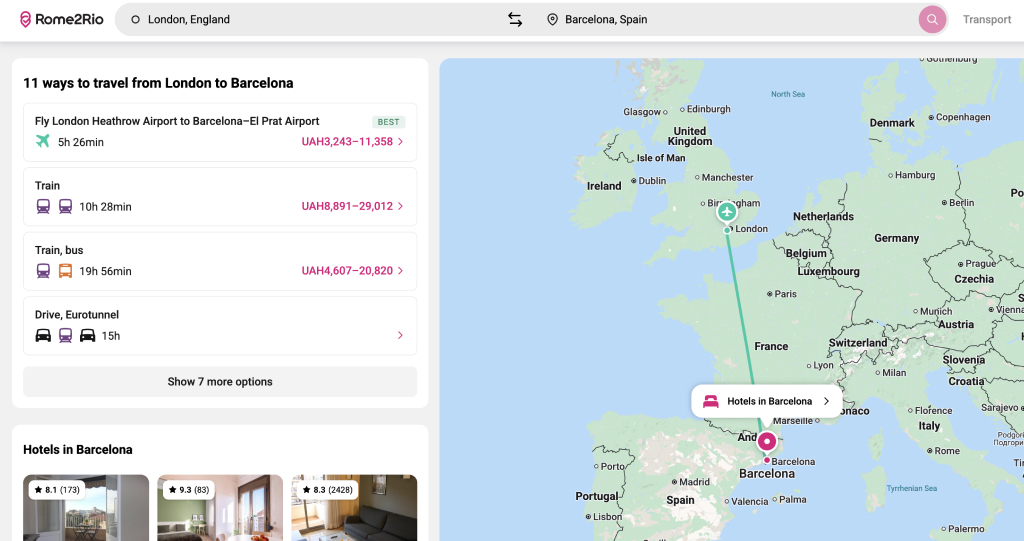Screen dimensions: 1024x541
Task: Click the 11 ways to travel heading
Action: (x=158, y=83)
